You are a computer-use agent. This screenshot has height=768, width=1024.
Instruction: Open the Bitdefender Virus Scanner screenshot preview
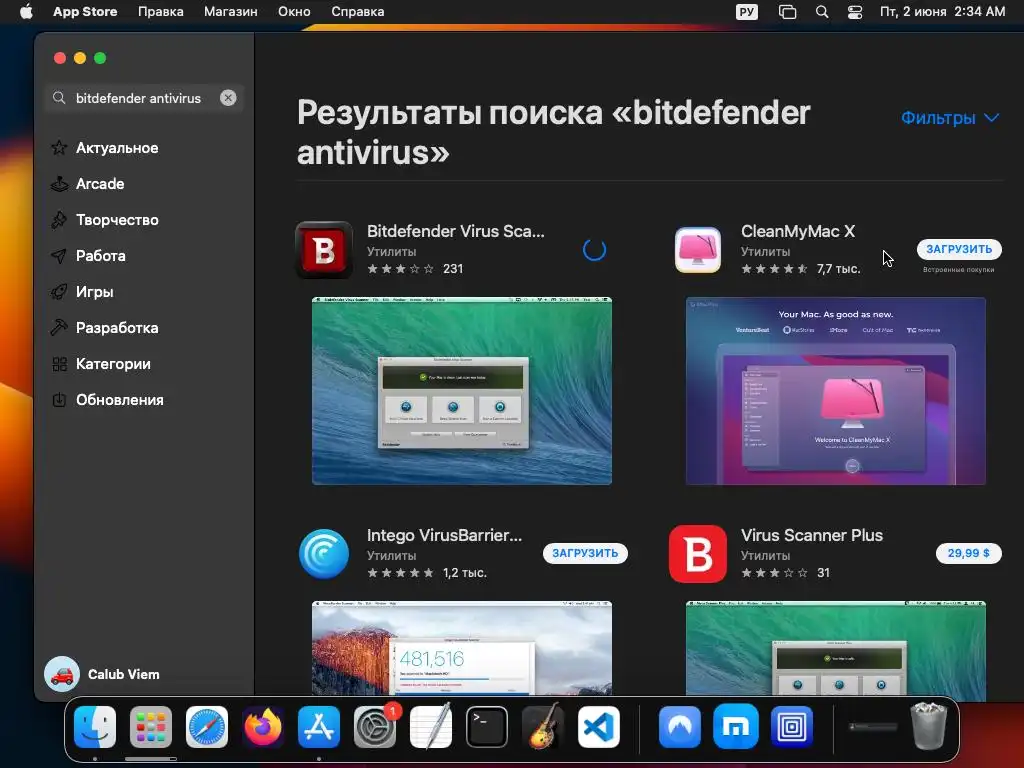click(462, 391)
